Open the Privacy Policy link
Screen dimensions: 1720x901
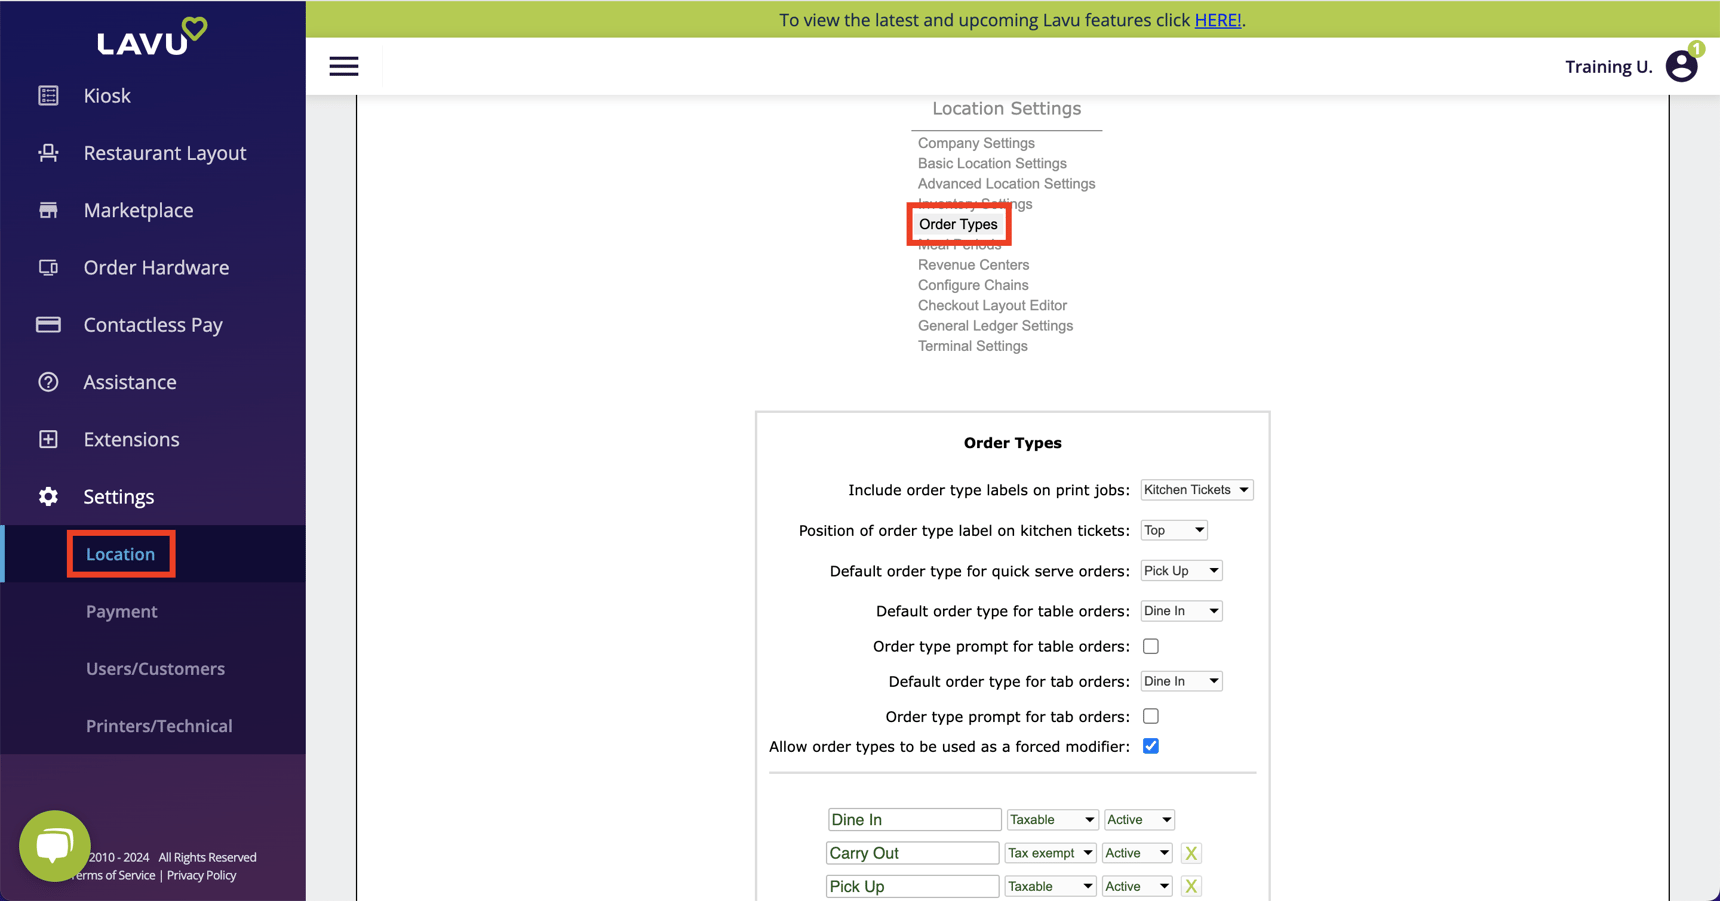tap(201, 875)
